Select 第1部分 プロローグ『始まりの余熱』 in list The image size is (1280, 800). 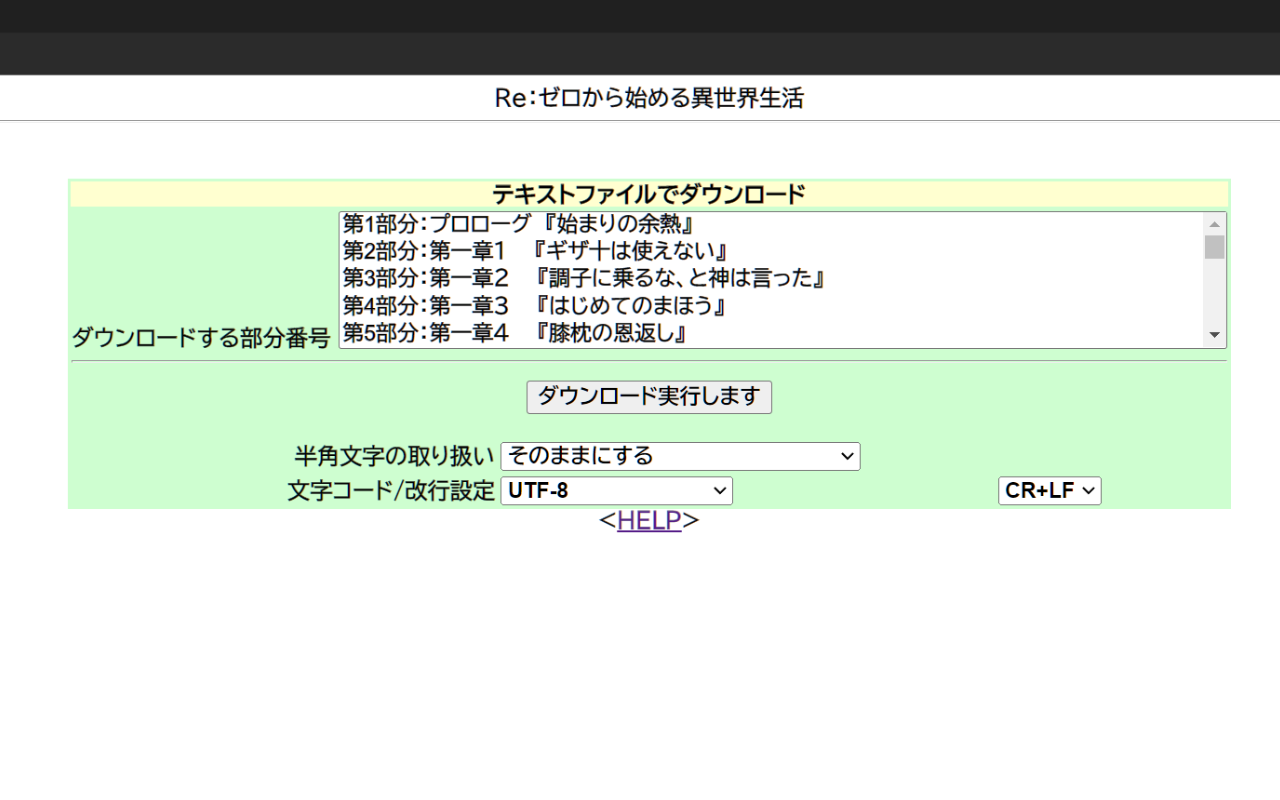click(x=772, y=223)
